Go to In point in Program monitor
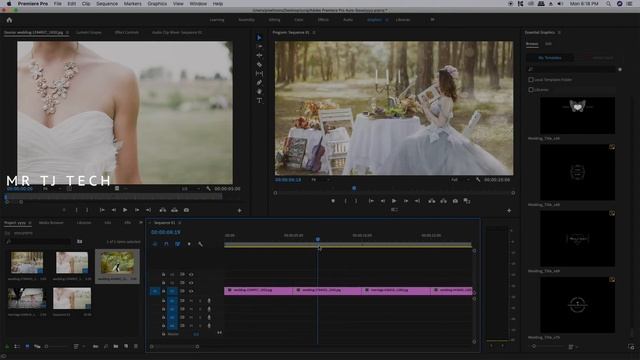Viewport: 640px width, 360px height. pos(371,201)
